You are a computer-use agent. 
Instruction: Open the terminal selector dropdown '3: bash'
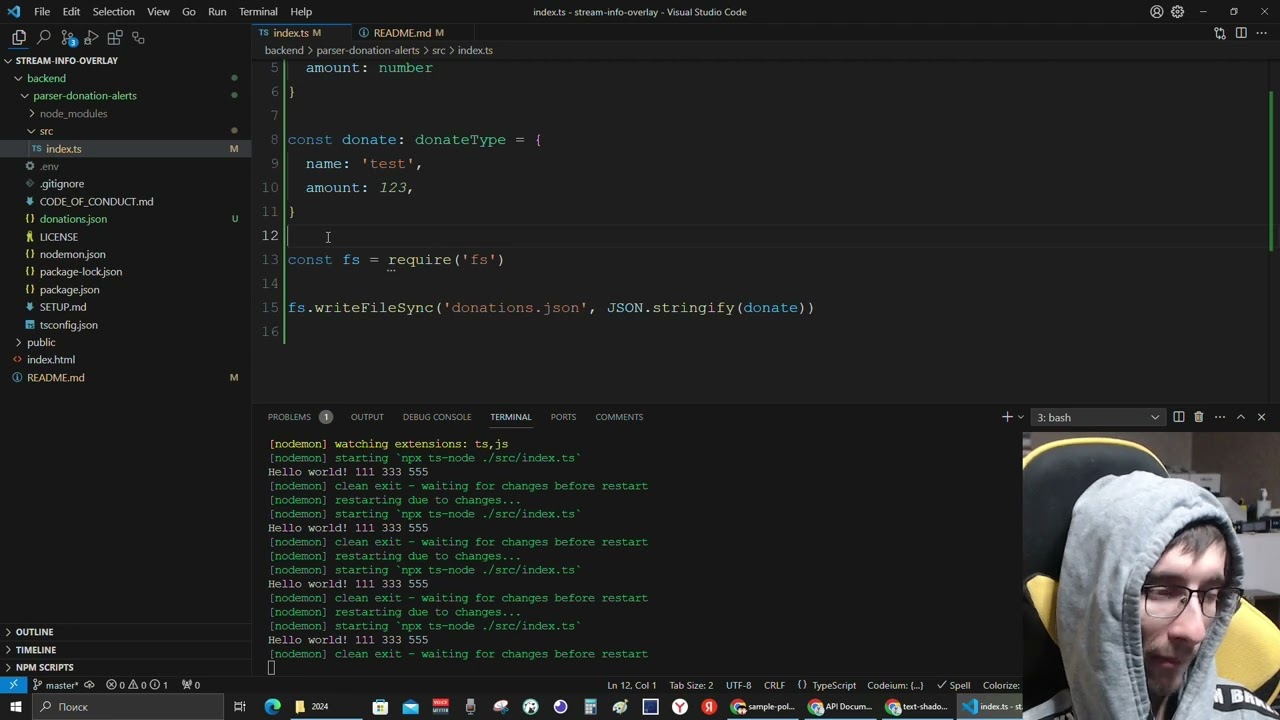(x=1097, y=417)
